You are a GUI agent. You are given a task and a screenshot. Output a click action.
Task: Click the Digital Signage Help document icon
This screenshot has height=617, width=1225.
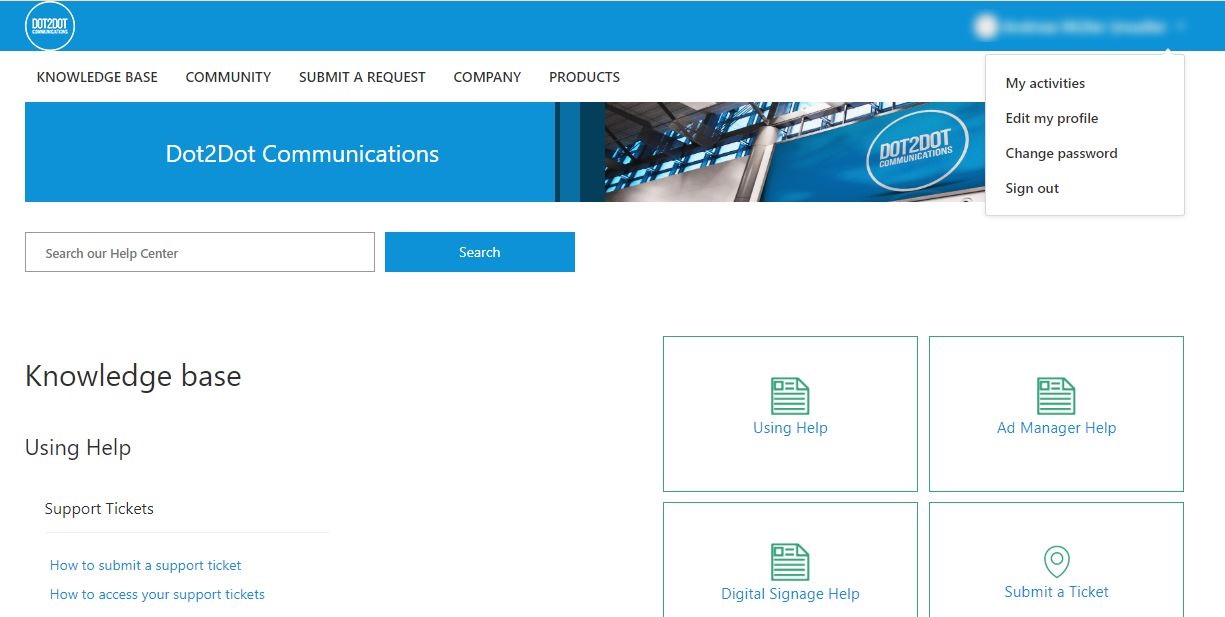click(x=790, y=562)
